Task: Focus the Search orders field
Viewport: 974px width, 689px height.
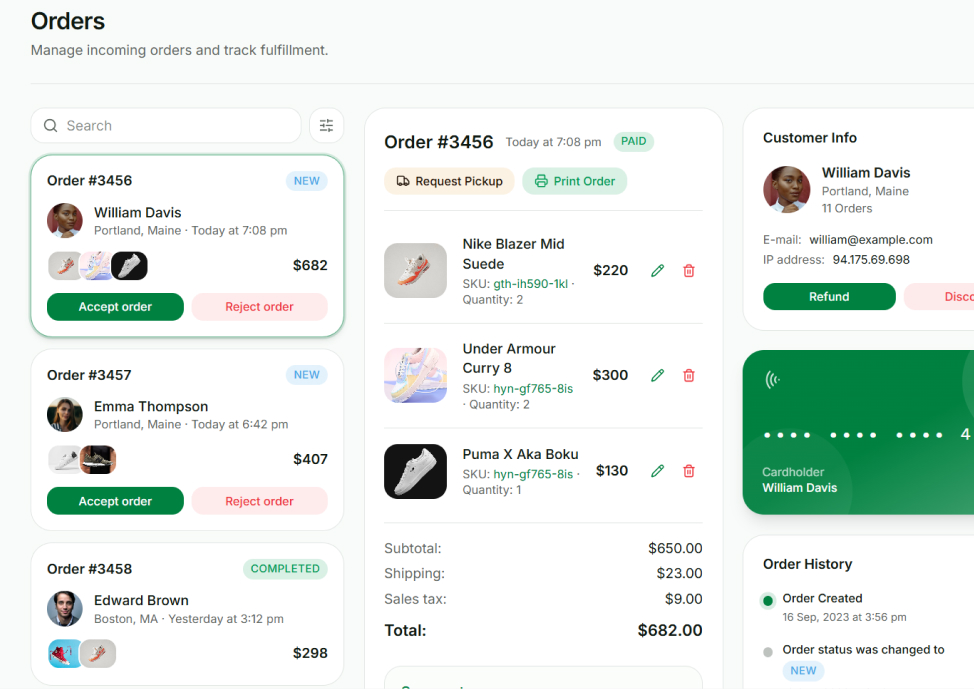Action: pyautogui.click(x=166, y=125)
